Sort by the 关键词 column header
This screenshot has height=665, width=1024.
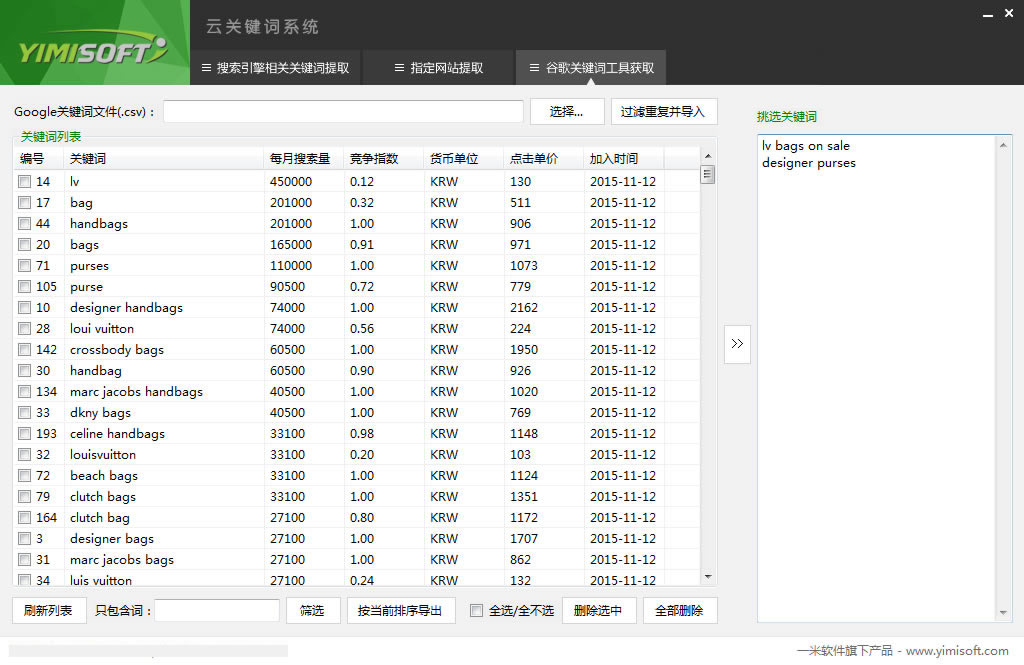click(x=164, y=159)
